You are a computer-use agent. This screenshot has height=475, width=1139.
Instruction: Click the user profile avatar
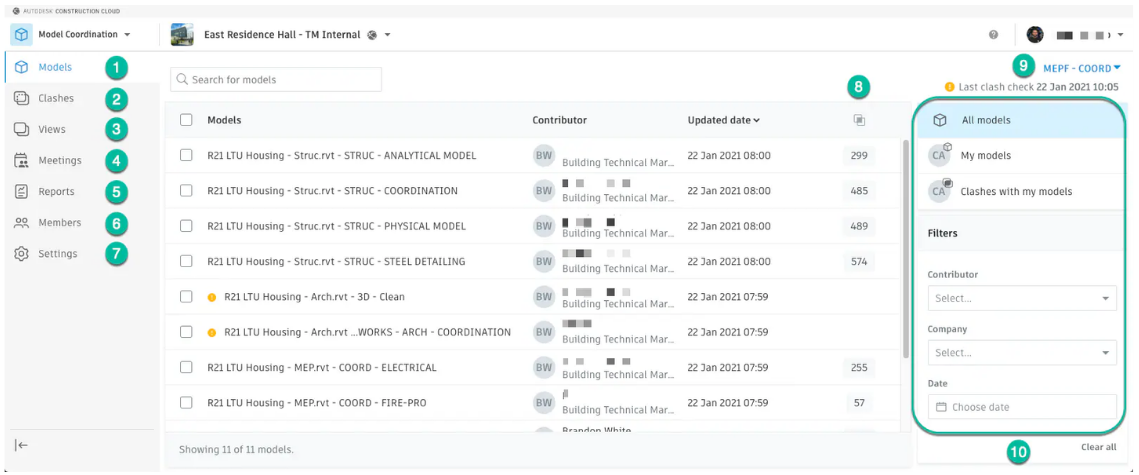coord(1034,34)
